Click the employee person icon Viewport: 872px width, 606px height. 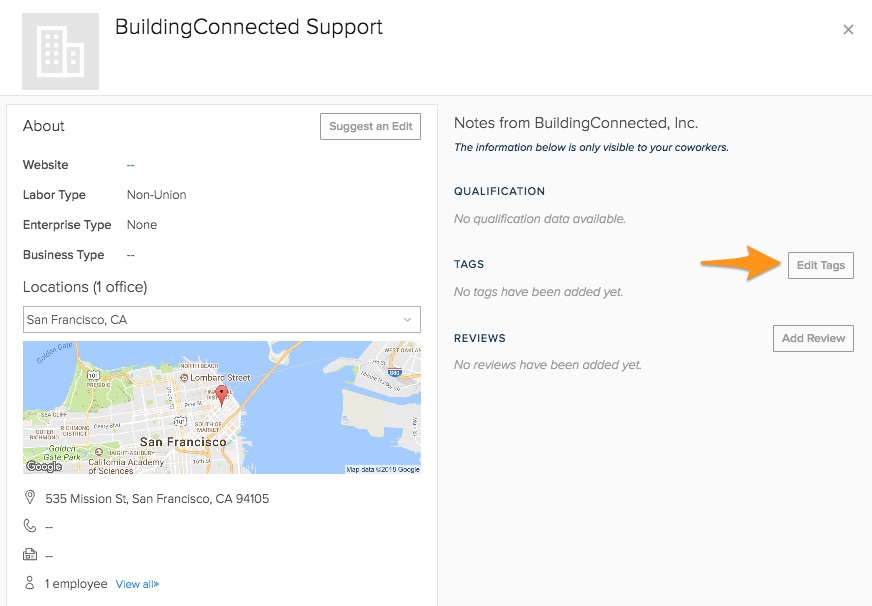[x=30, y=584]
